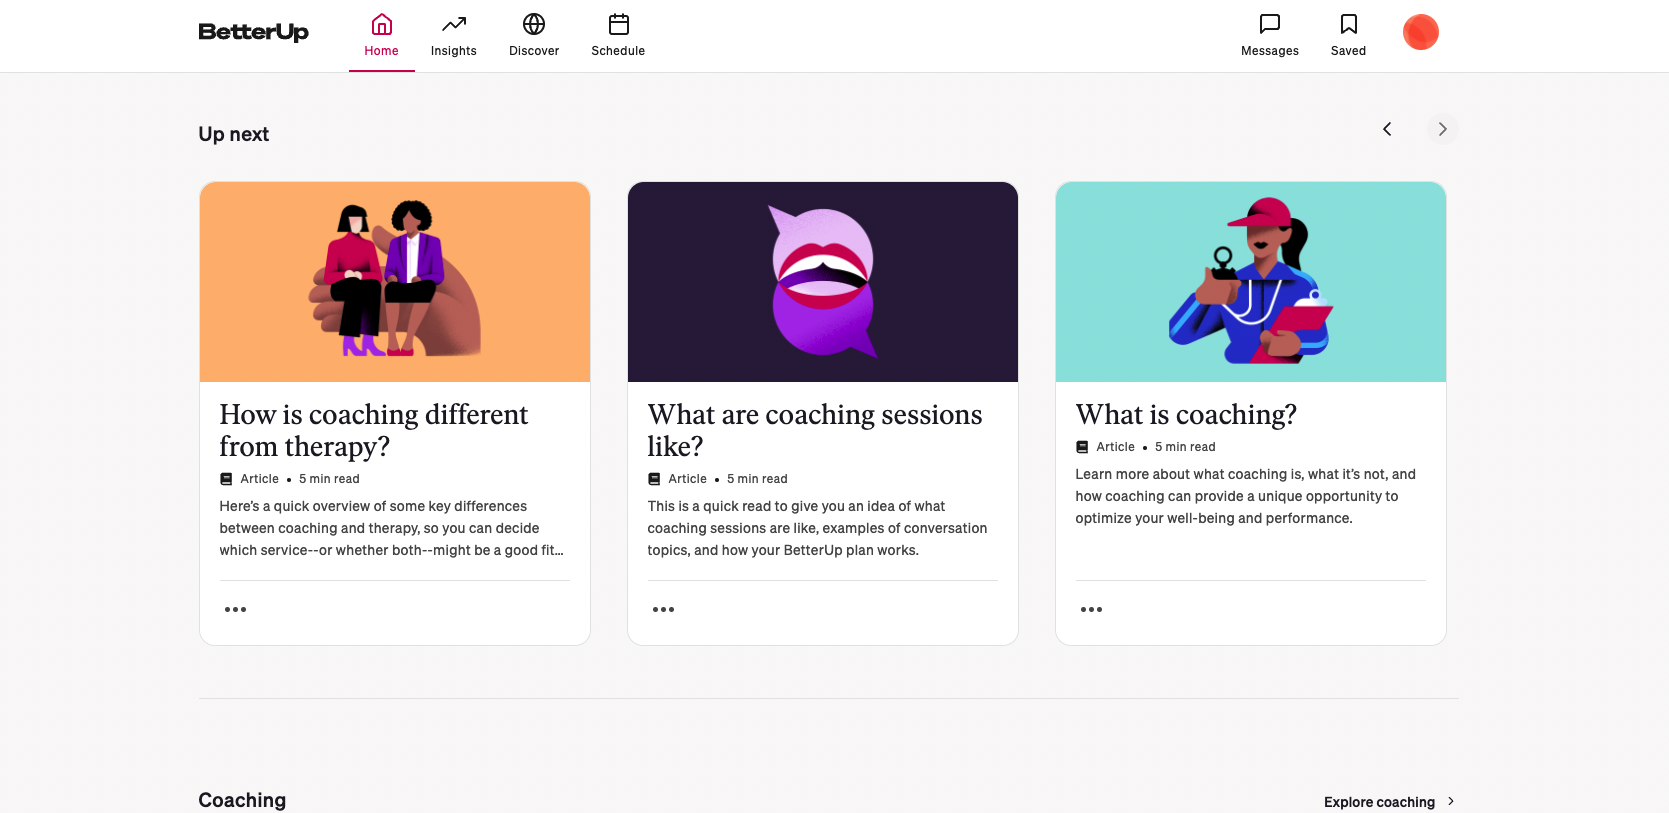Click the teal coach illustration thumbnail
Image resolution: width=1669 pixels, height=813 pixels.
pyautogui.click(x=1250, y=282)
